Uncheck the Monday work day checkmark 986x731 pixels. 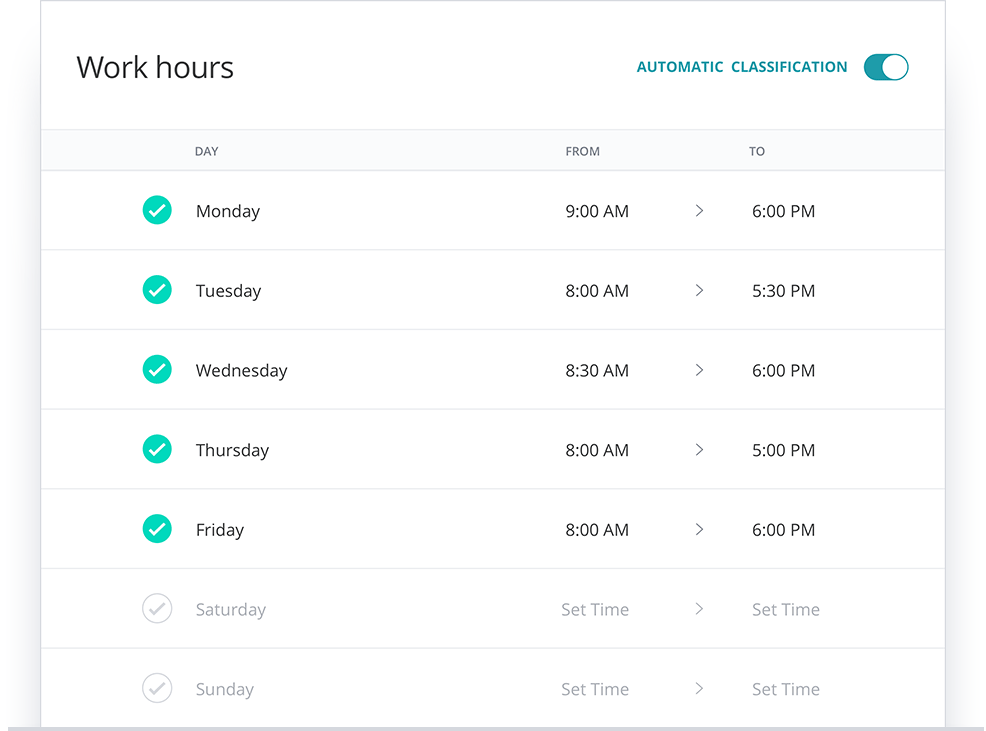(157, 210)
